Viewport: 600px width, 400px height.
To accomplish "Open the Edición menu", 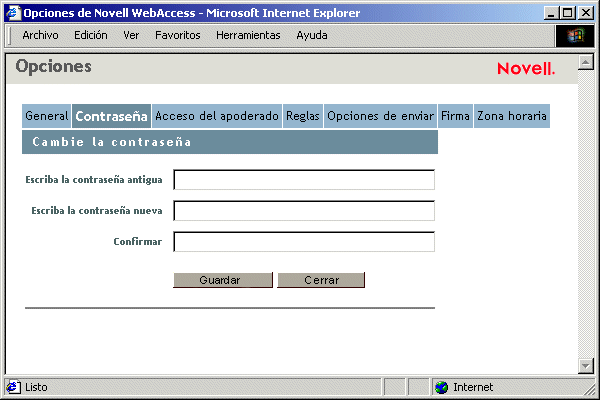I will tap(91, 35).
